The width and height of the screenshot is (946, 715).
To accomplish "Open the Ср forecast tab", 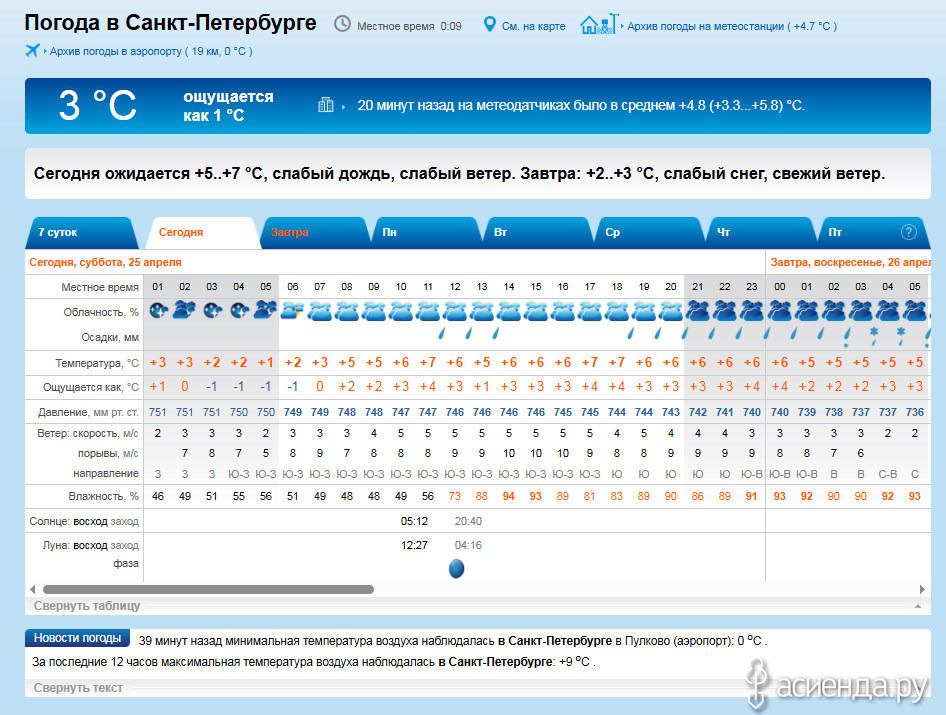I will tap(612, 232).
